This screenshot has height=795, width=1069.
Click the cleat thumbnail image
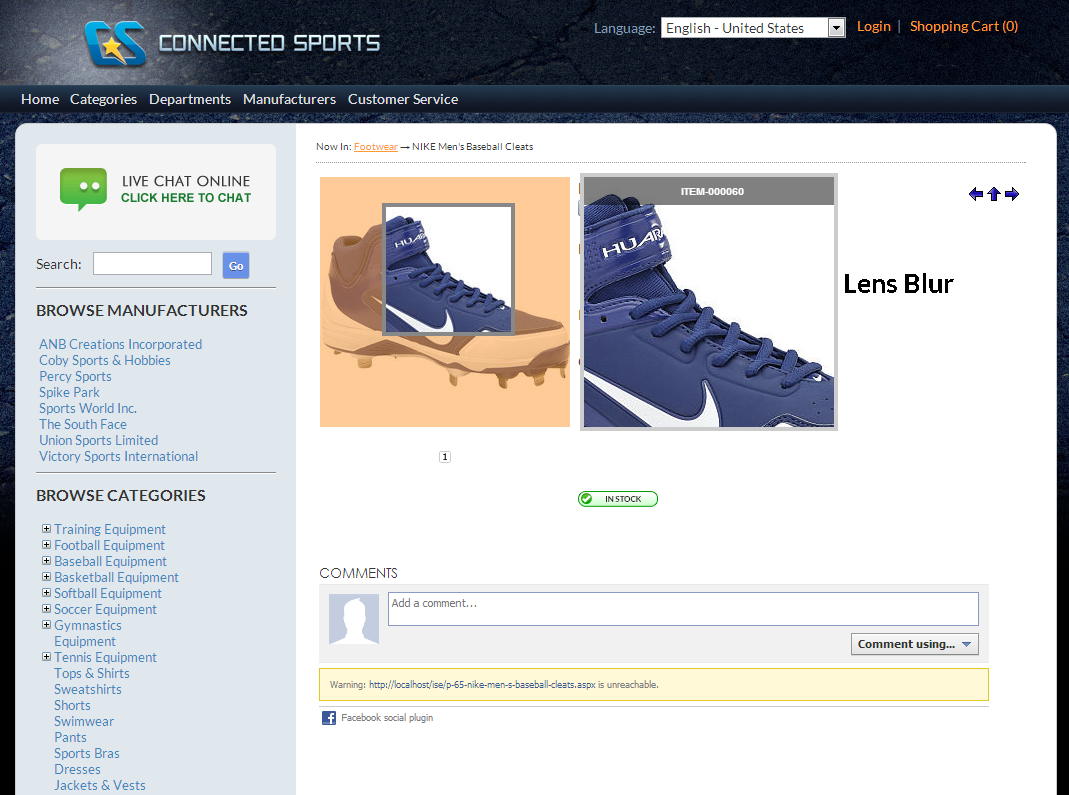pyautogui.click(x=445, y=302)
